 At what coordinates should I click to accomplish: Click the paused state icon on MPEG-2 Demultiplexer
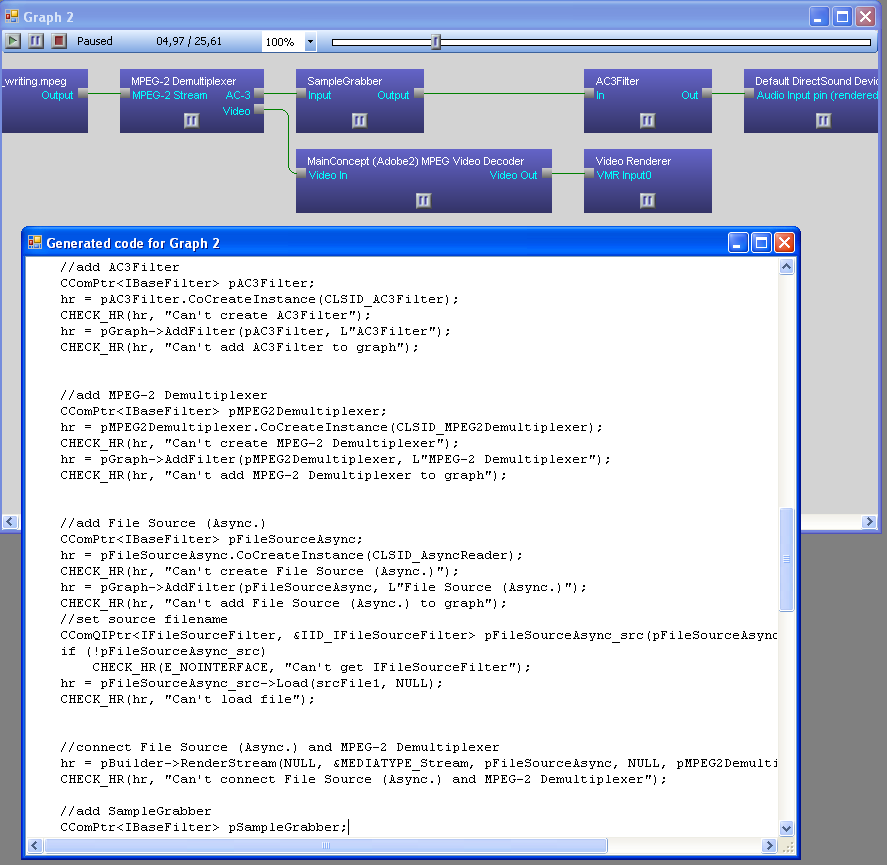(191, 120)
